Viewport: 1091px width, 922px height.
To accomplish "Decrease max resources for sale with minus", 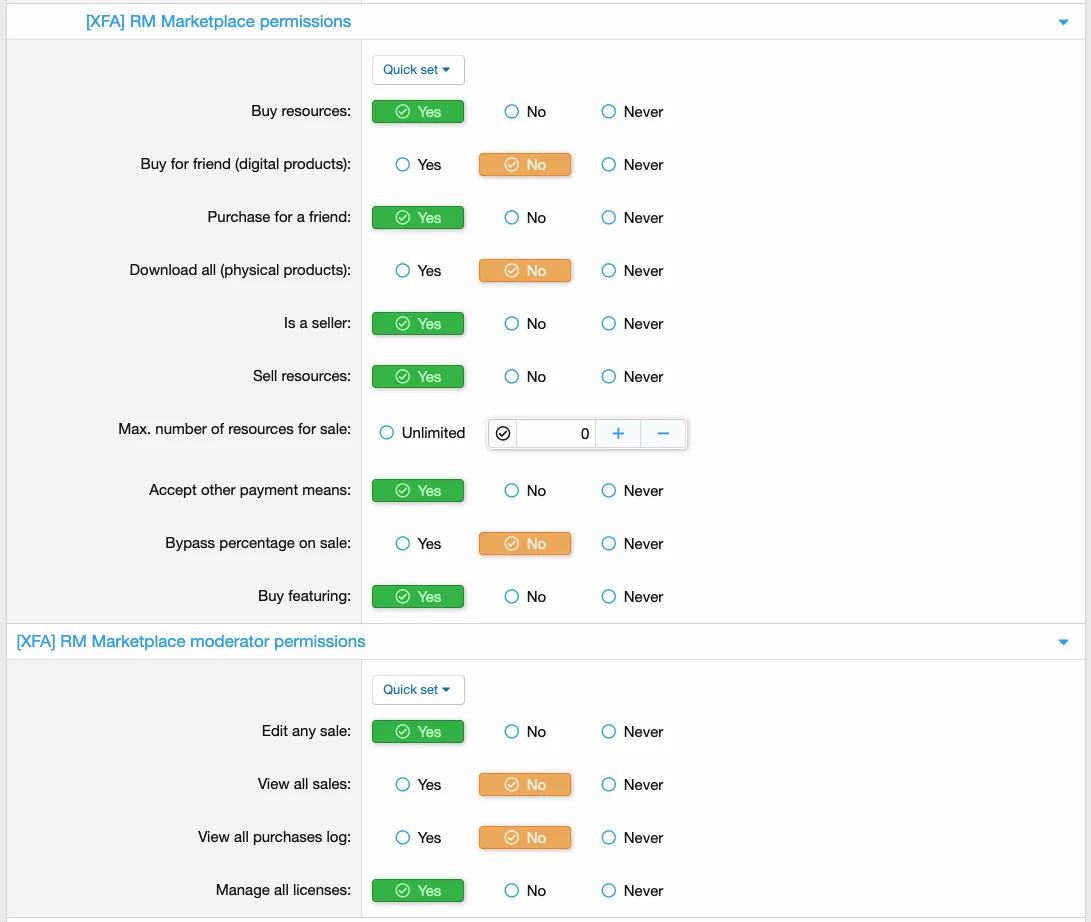I will point(663,433).
